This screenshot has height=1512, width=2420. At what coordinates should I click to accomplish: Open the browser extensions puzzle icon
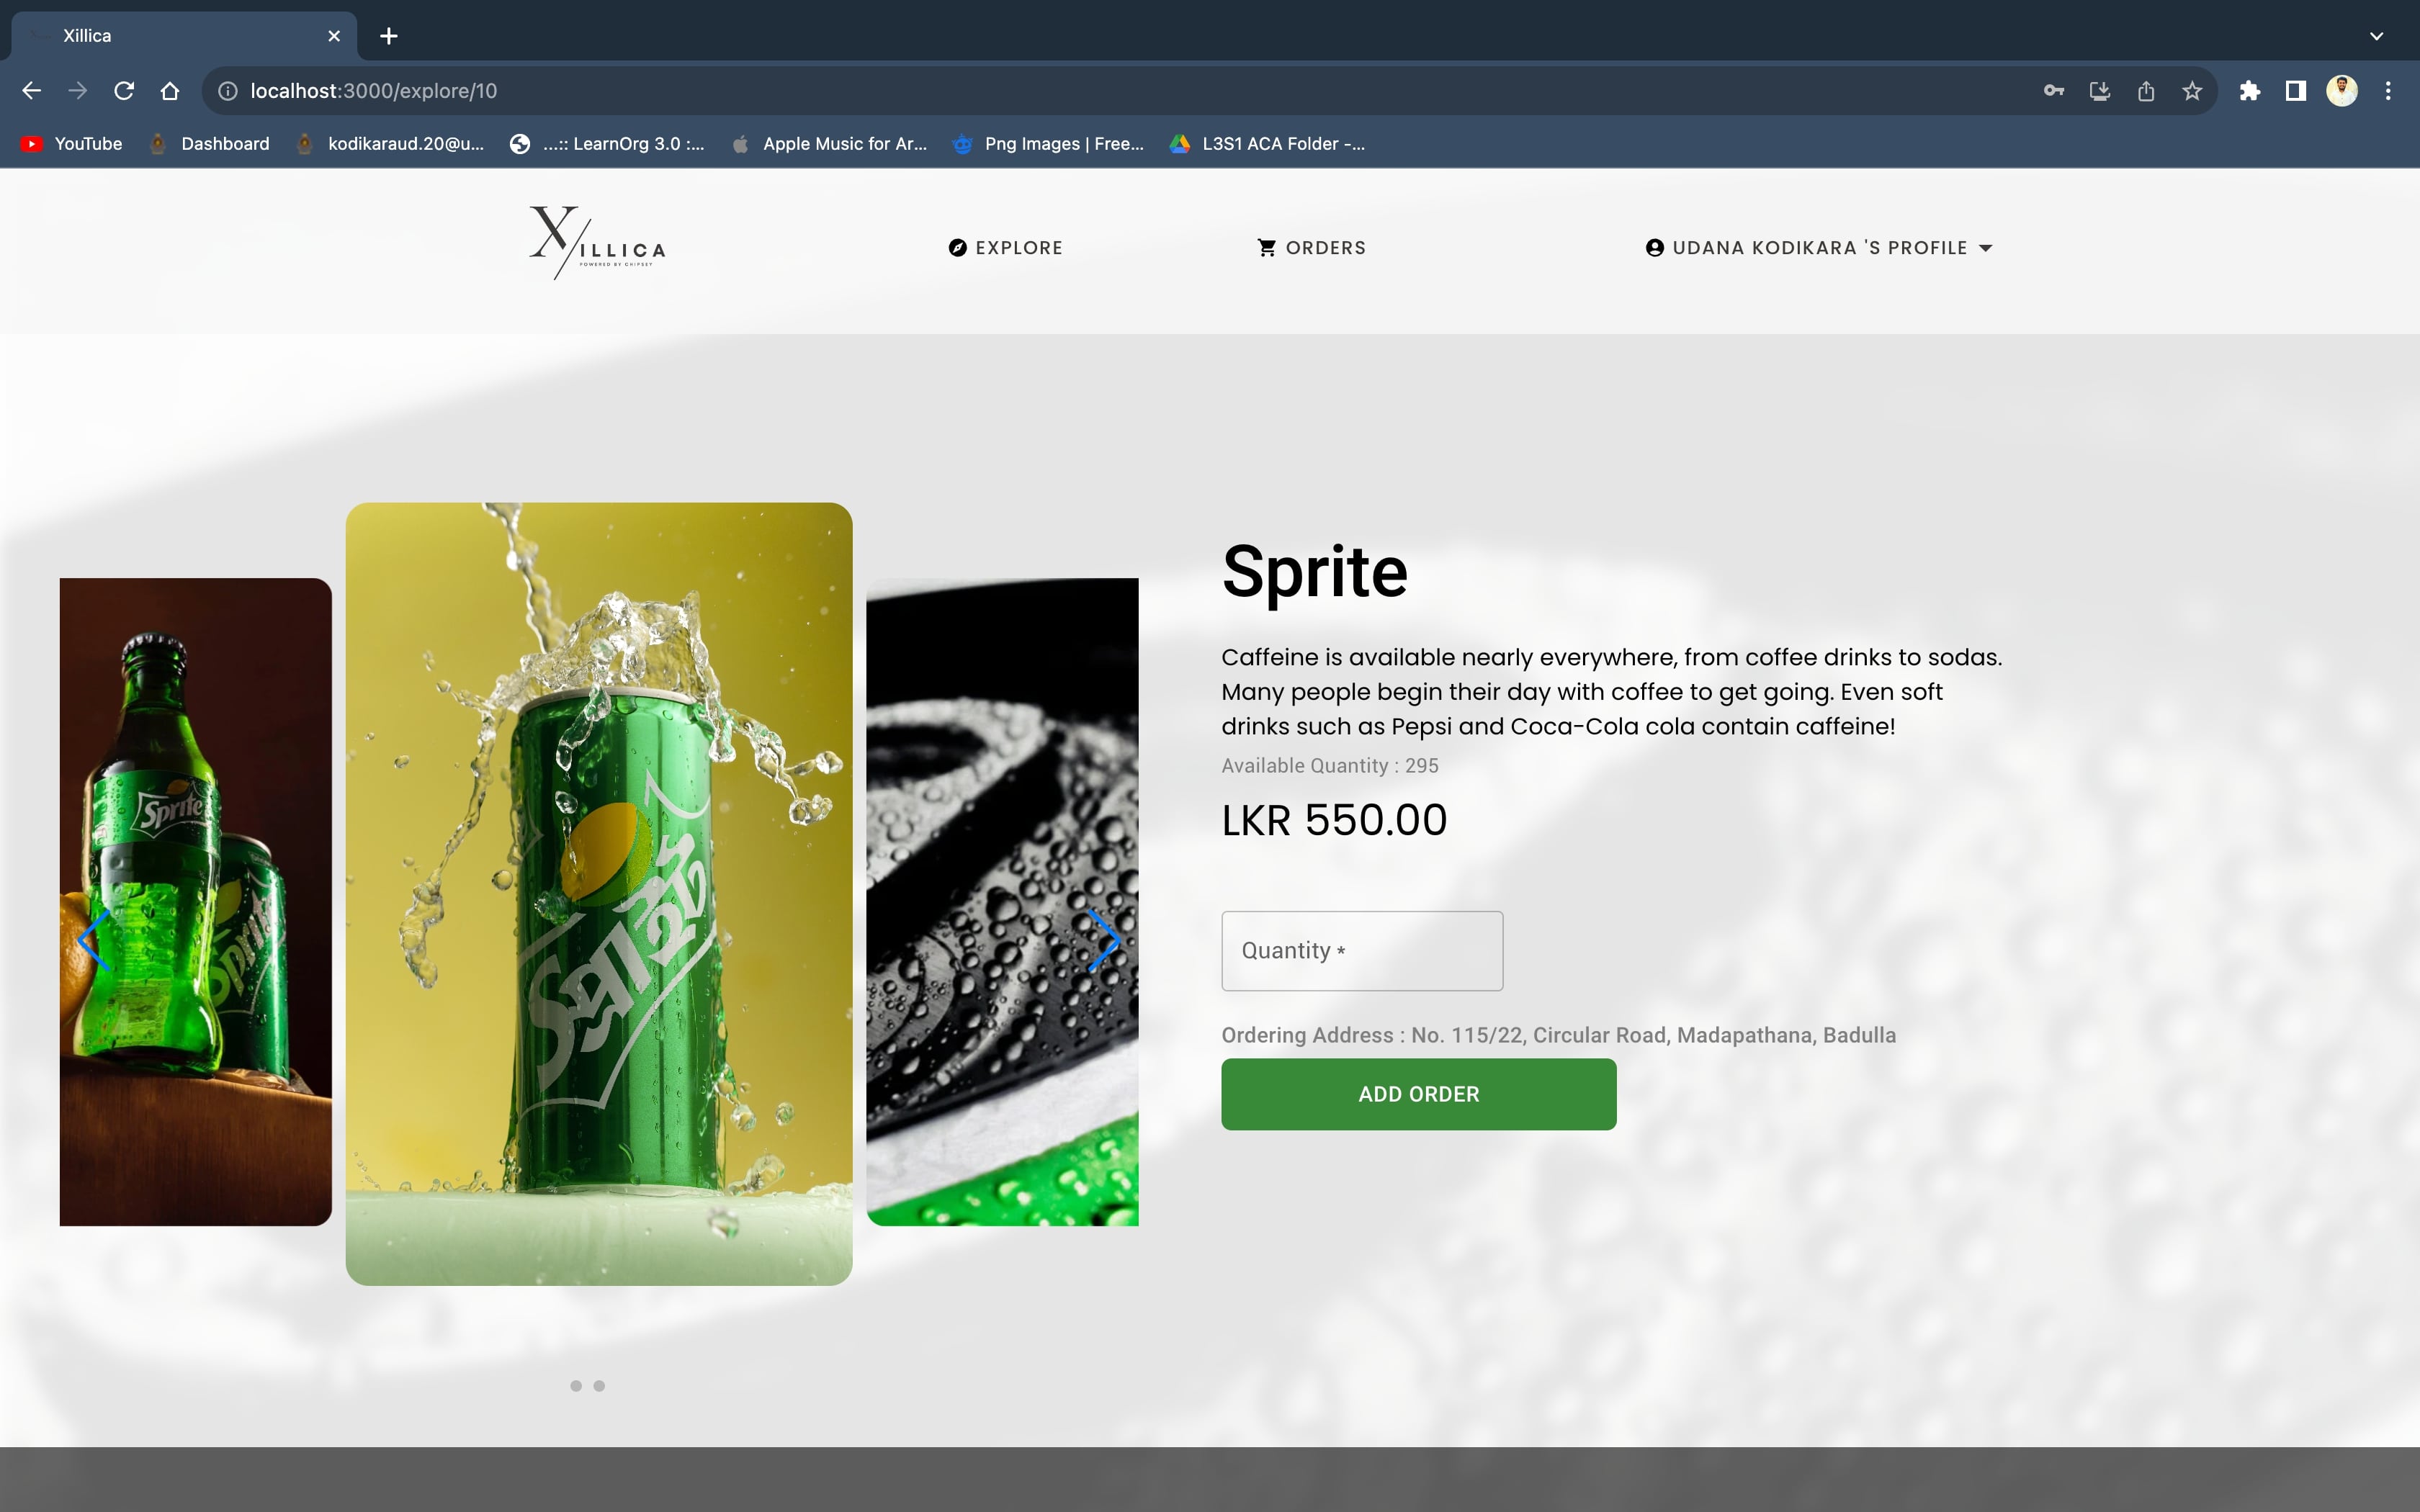tap(2250, 91)
